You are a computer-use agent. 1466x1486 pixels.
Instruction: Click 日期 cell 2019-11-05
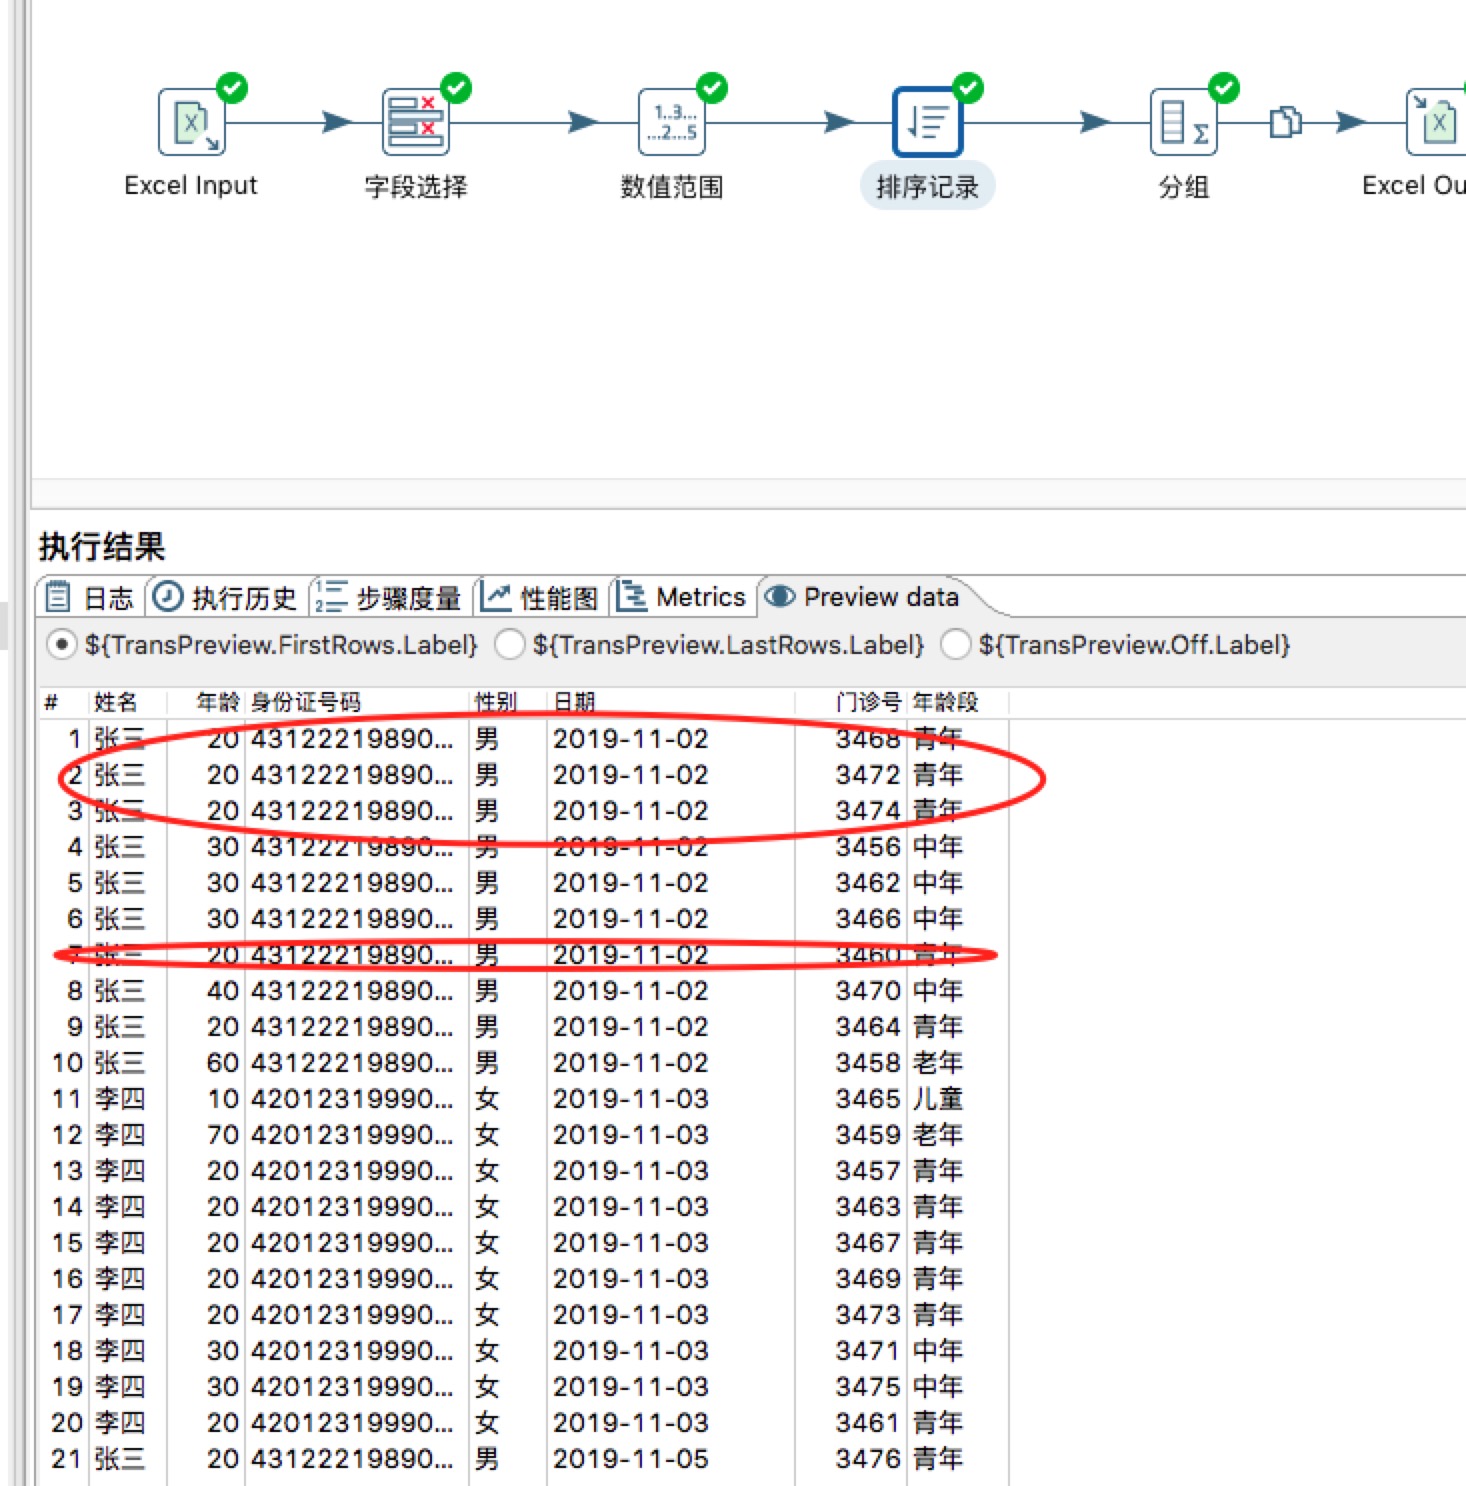[x=631, y=1459]
